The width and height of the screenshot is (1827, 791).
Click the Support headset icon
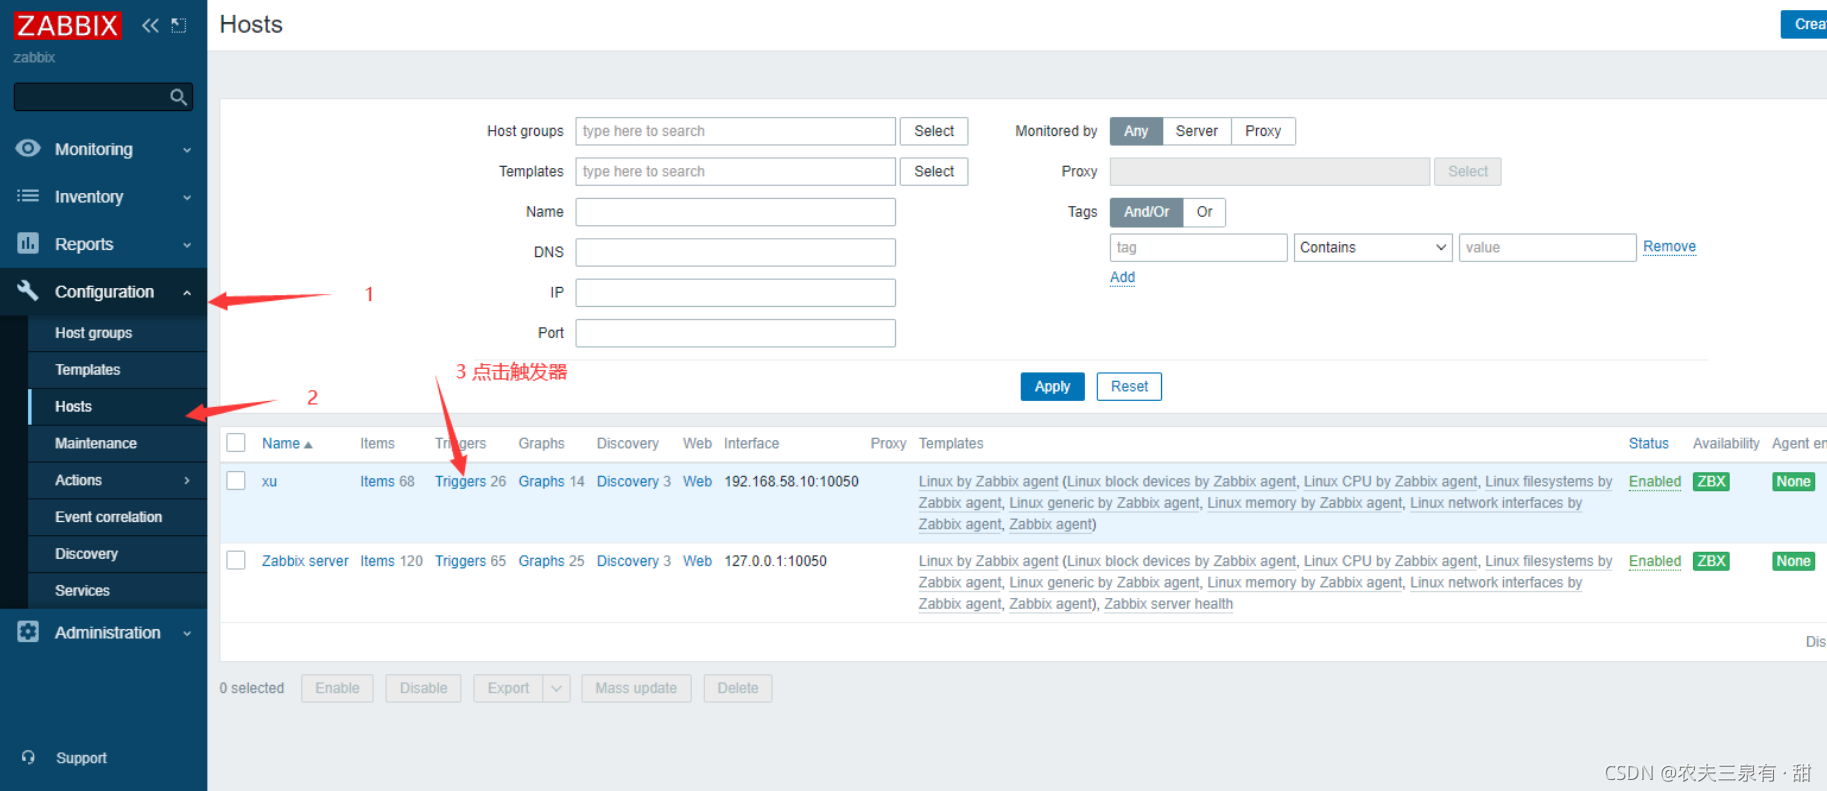(x=28, y=757)
